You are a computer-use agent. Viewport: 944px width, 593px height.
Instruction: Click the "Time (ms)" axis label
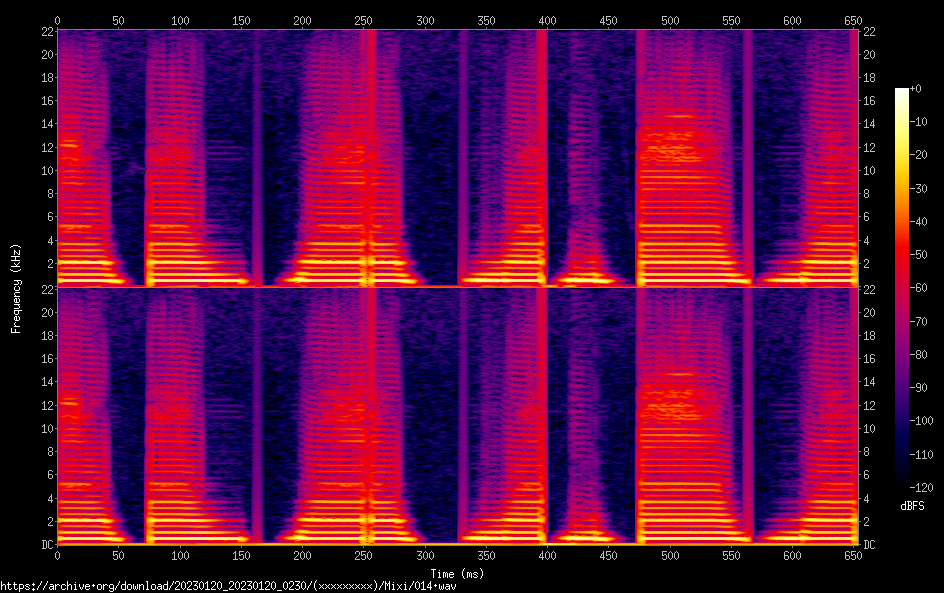click(x=457, y=573)
